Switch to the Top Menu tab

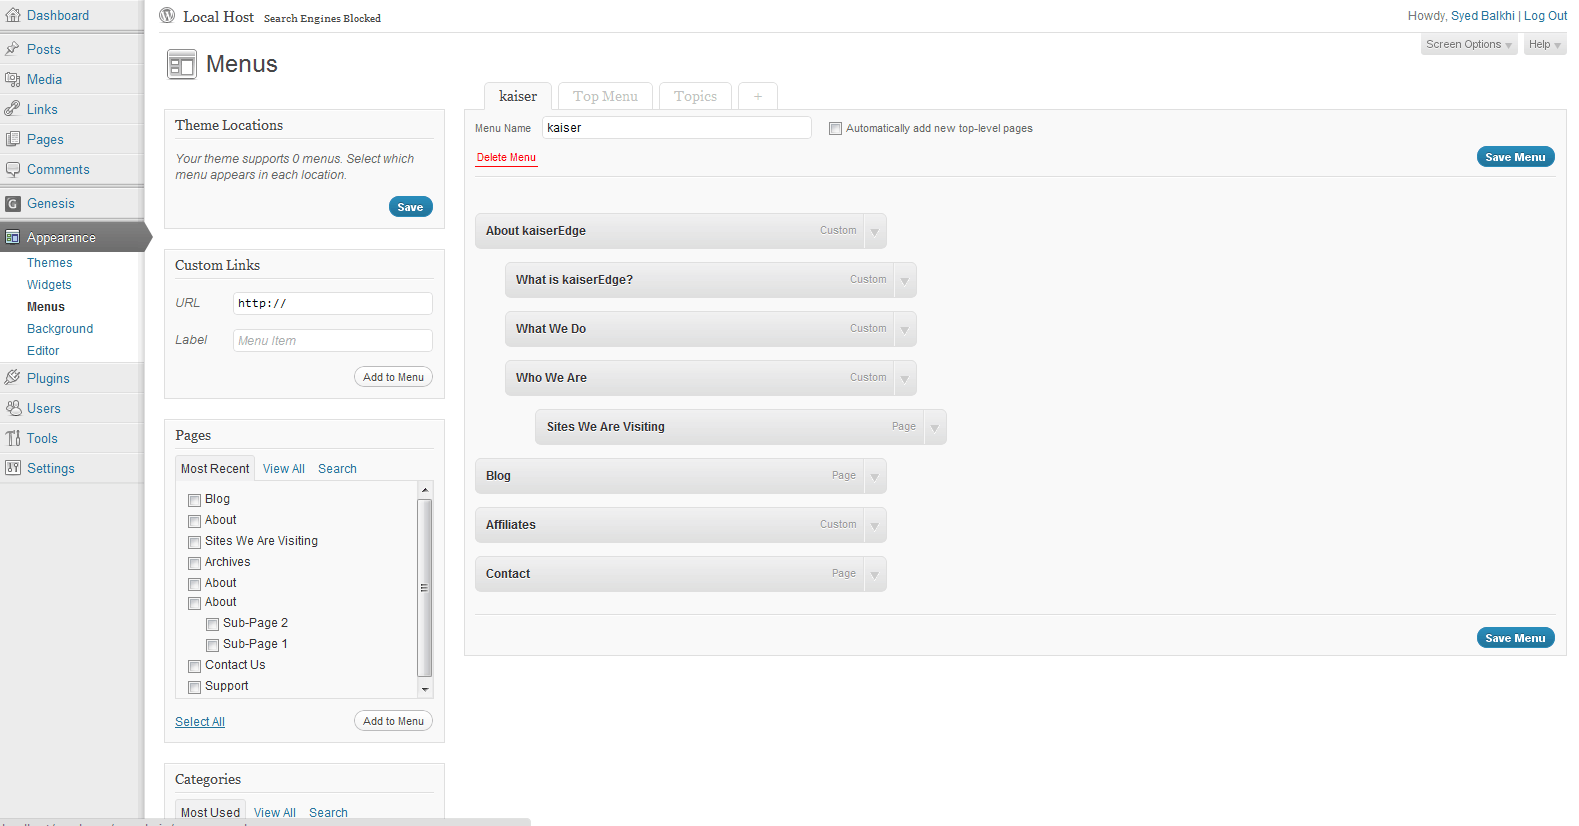605,96
